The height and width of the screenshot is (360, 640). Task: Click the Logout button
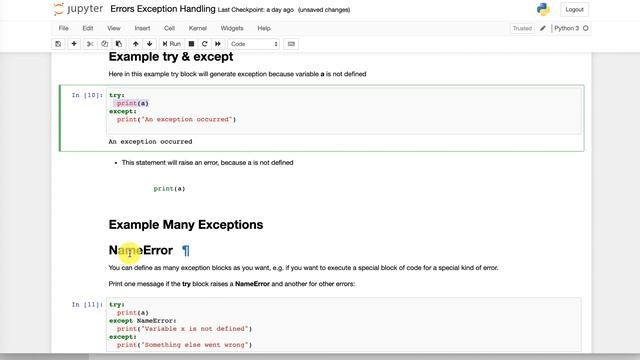pos(574,9)
